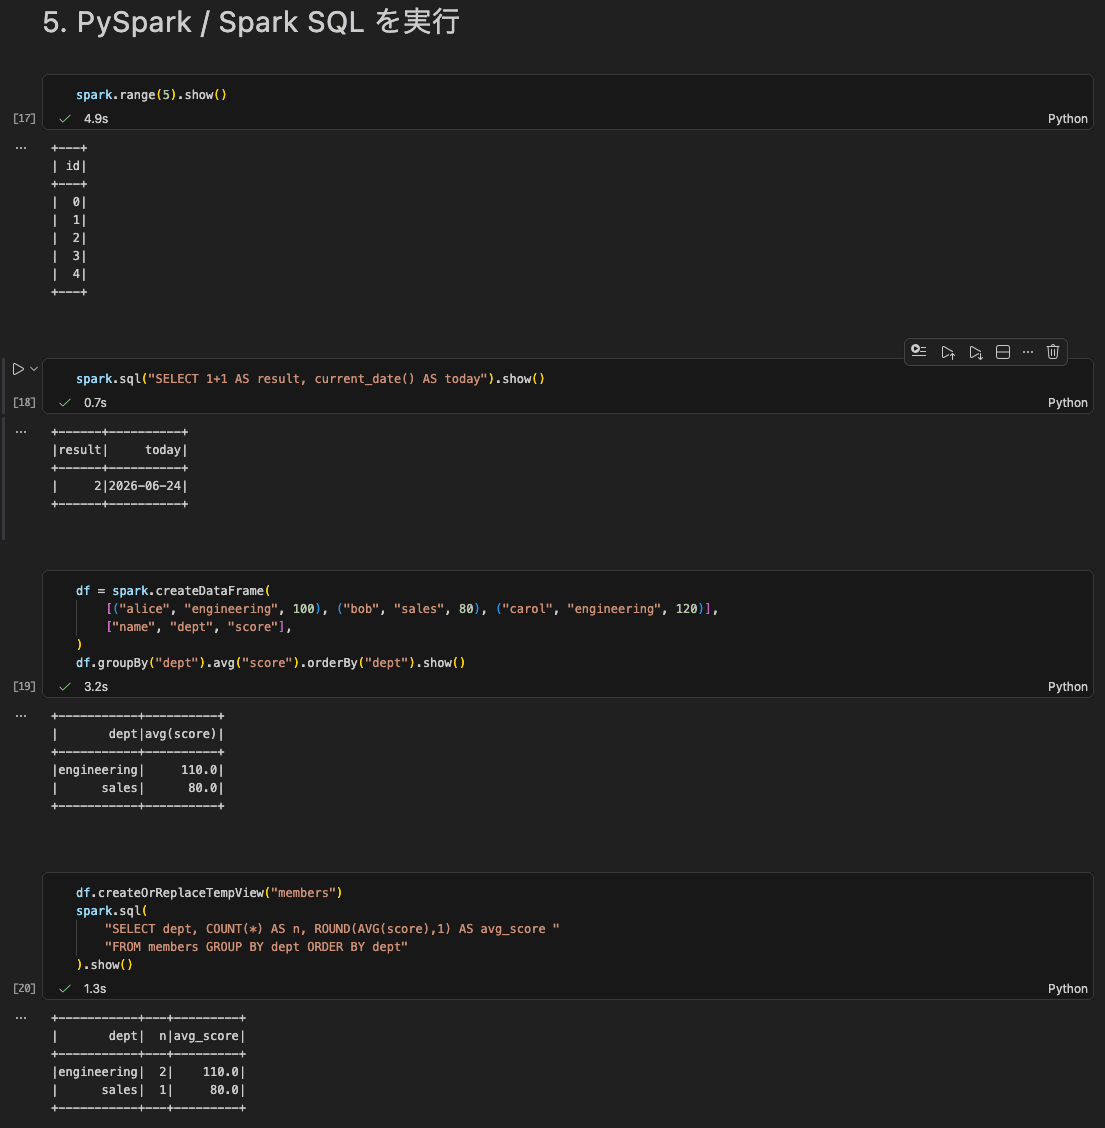Click the createOrReplaceTempView("members") line
The image size is (1105, 1128).
coord(209,893)
